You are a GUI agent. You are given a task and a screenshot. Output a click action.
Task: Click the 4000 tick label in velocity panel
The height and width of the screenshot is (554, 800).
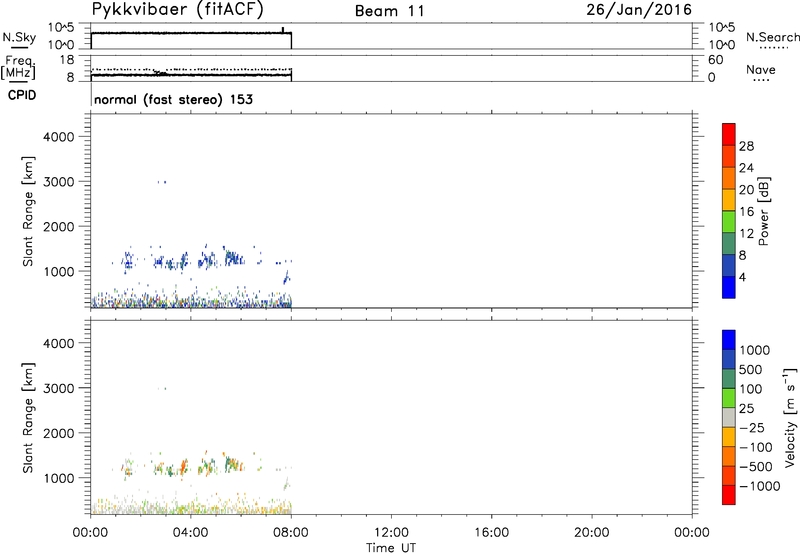(59, 343)
